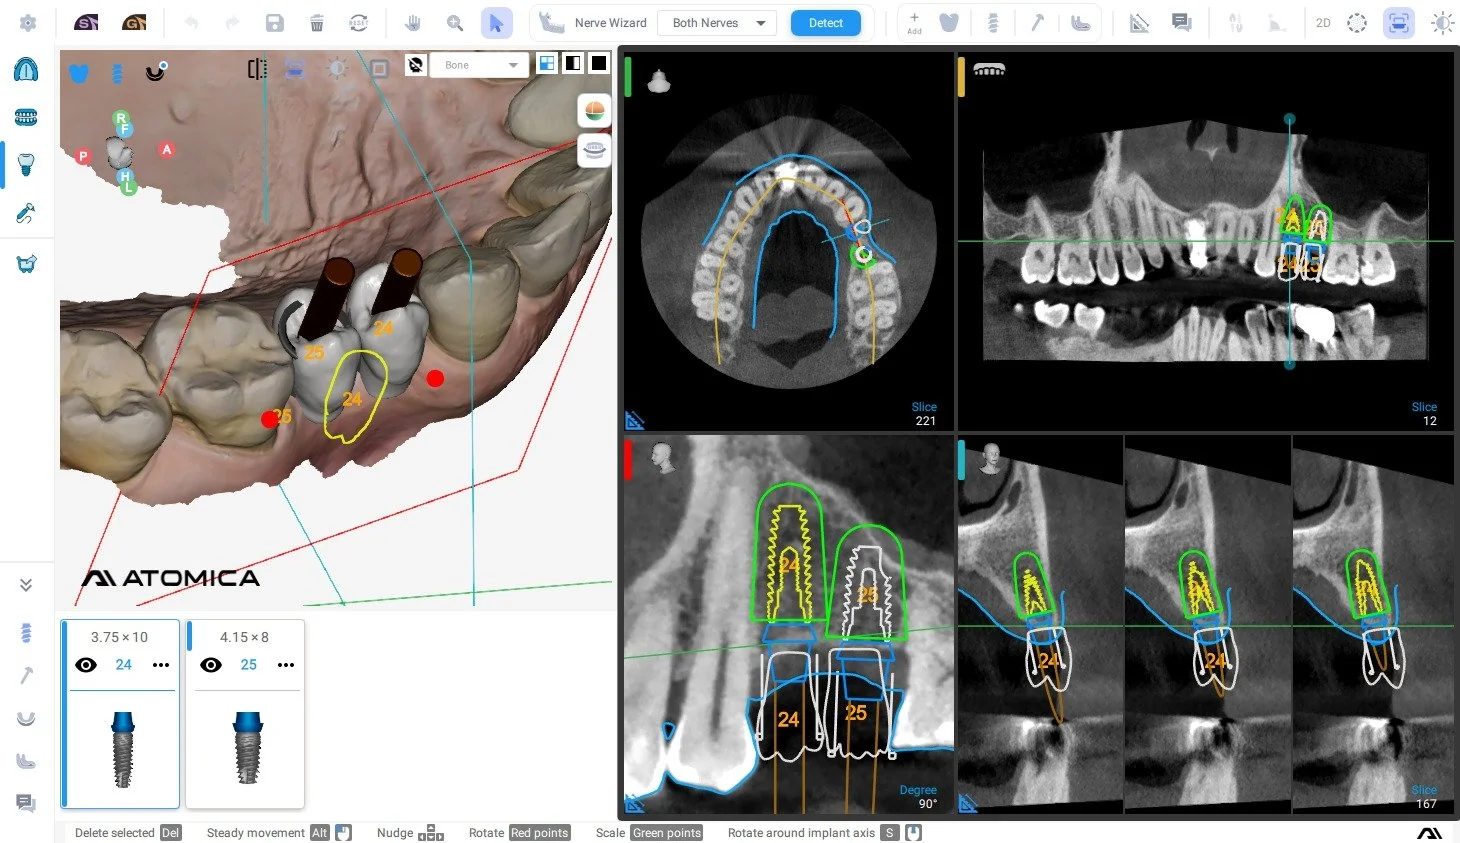Expand the collapsed sidebar section with double chevron
The width and height of the screenshot is (1460, 843).
click(25, 584)
